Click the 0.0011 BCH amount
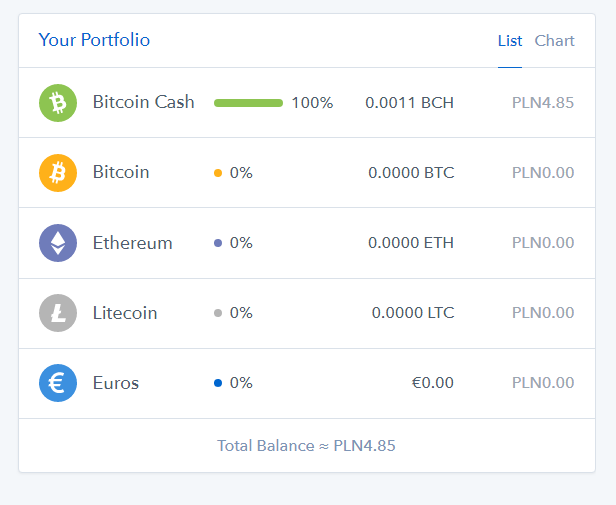 point(409,103)
